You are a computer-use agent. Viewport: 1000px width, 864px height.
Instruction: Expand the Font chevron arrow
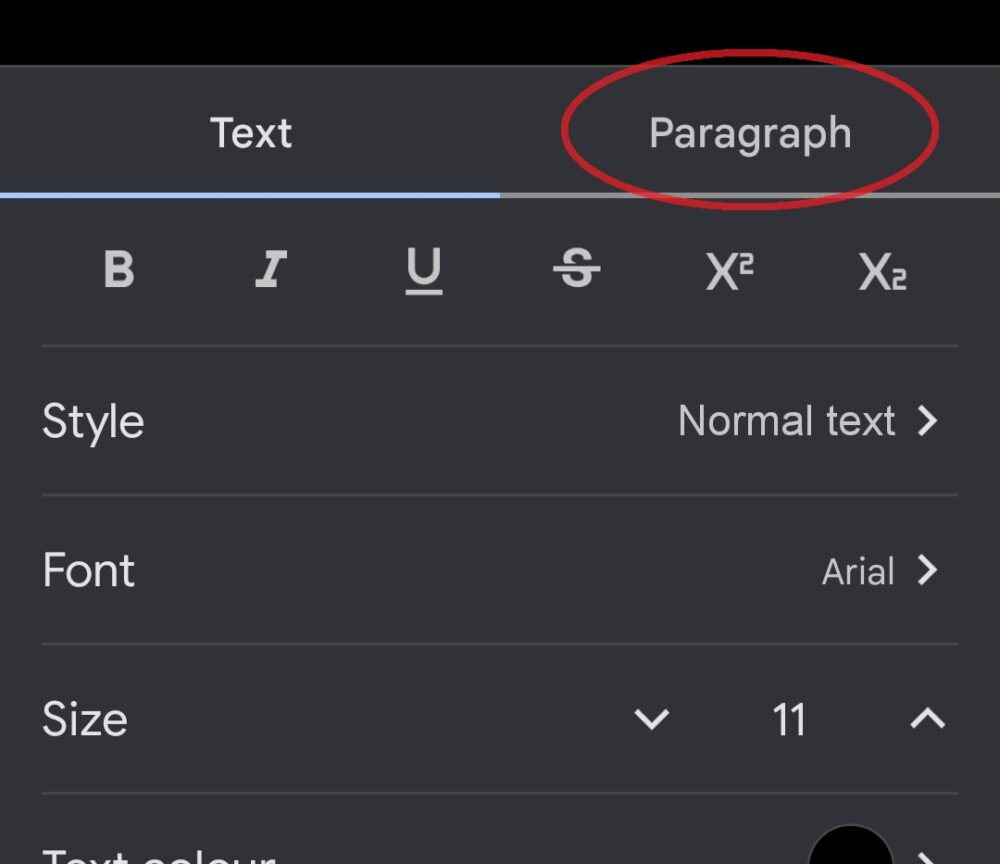click(x=928, y=571)
